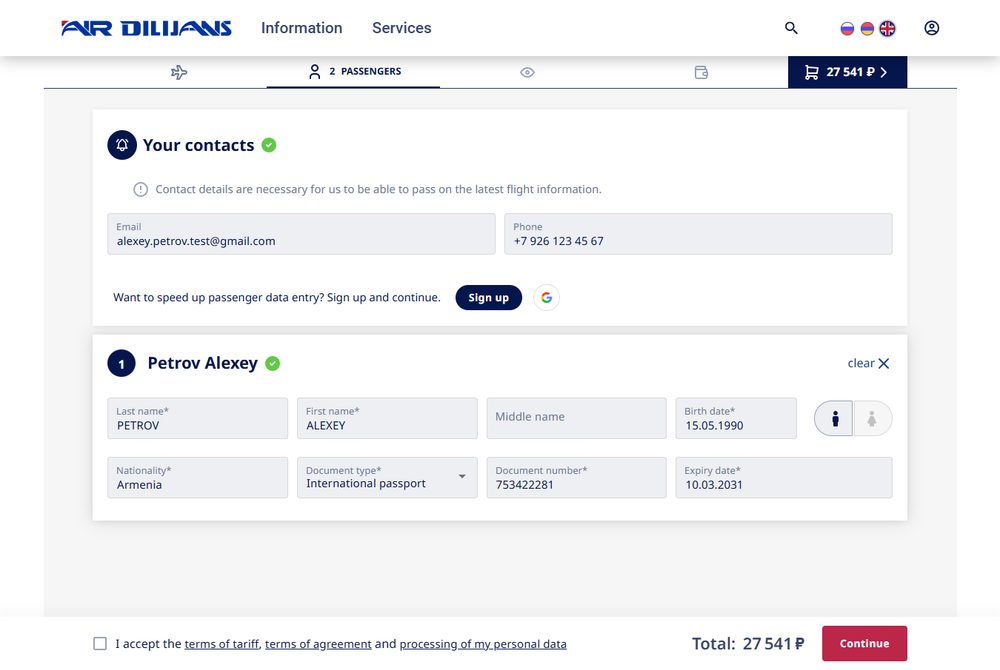1000x670 pixels.
Task: Select male gender toggle
Action: pyautogui.click(x=834, y=418)
